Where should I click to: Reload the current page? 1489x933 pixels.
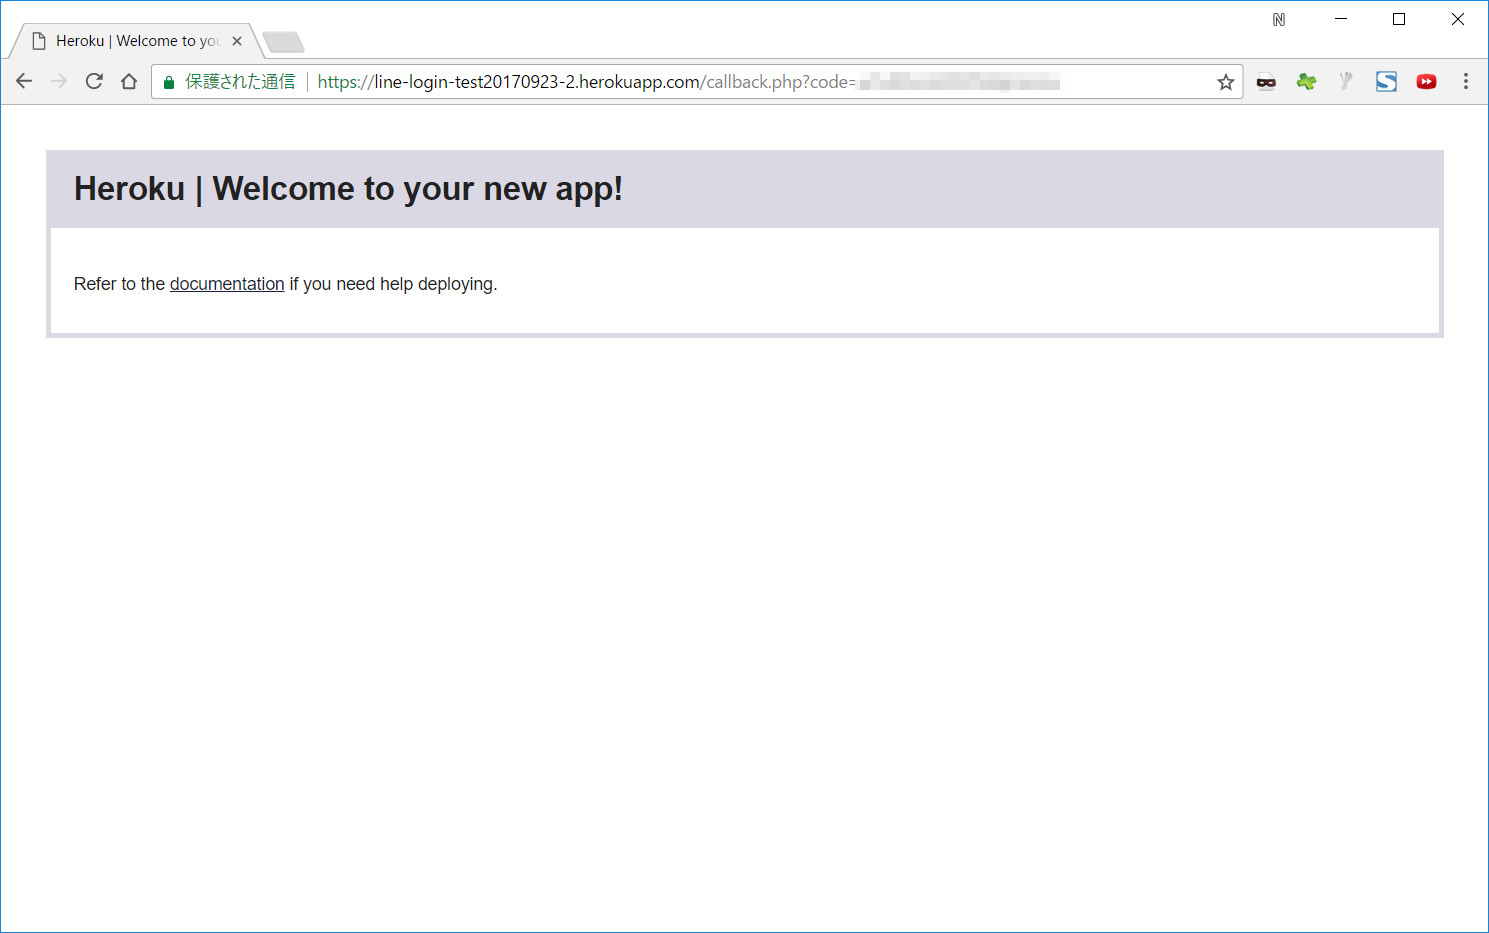click(94, 82)
